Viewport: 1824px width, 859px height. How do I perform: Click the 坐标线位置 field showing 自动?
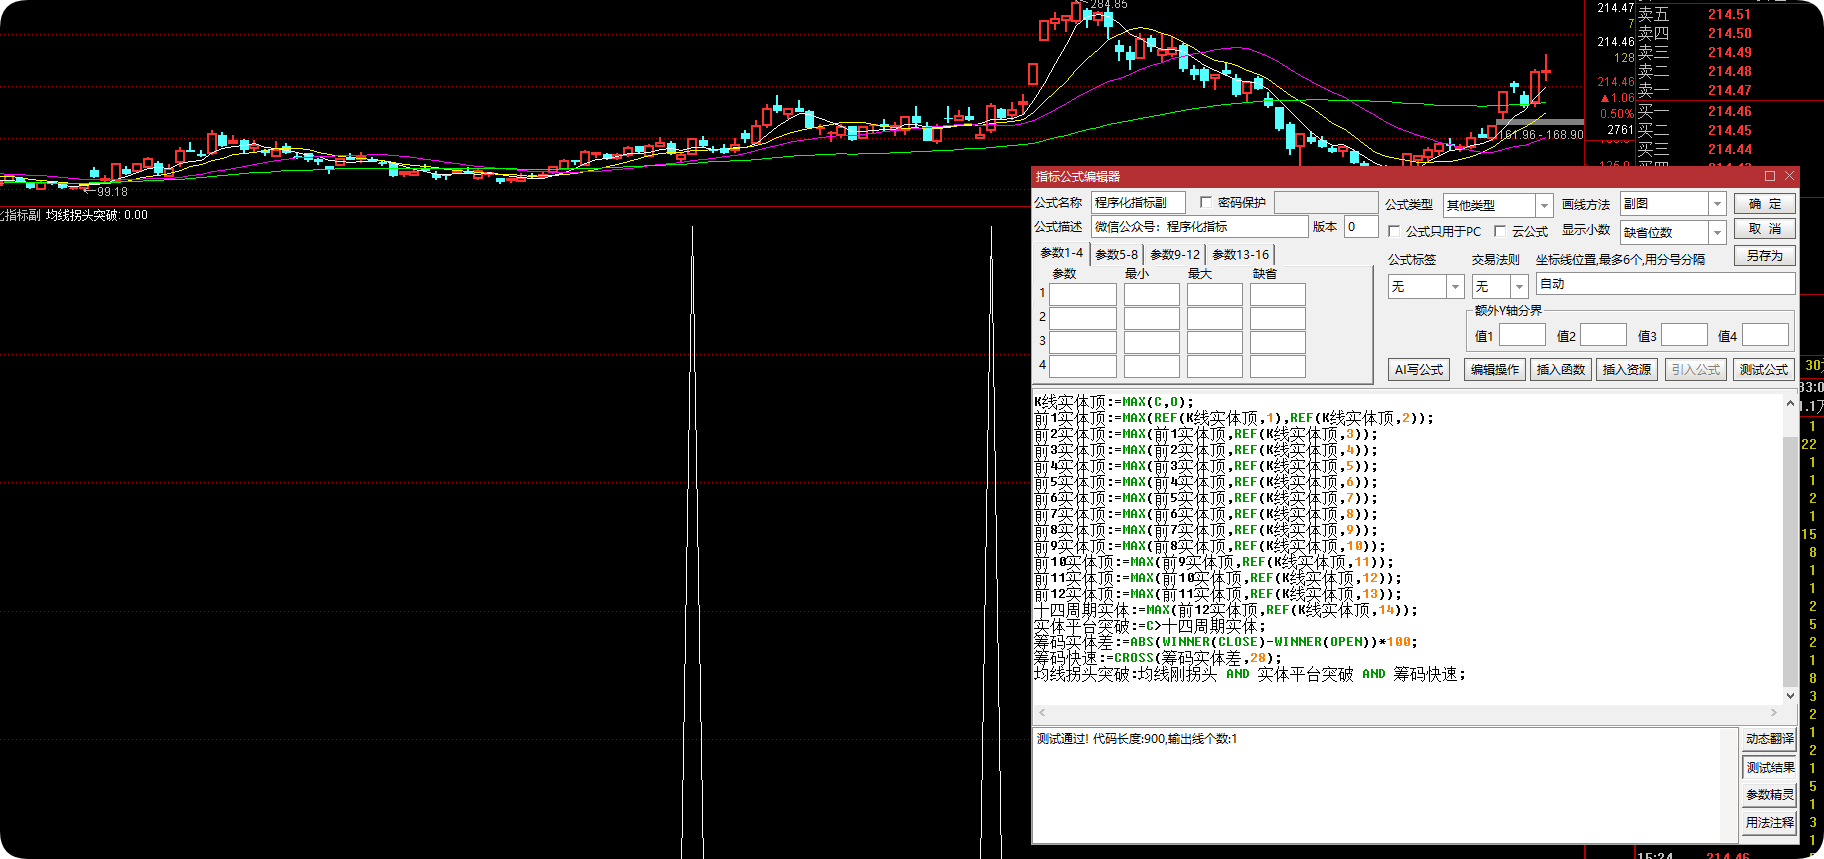1665,284
